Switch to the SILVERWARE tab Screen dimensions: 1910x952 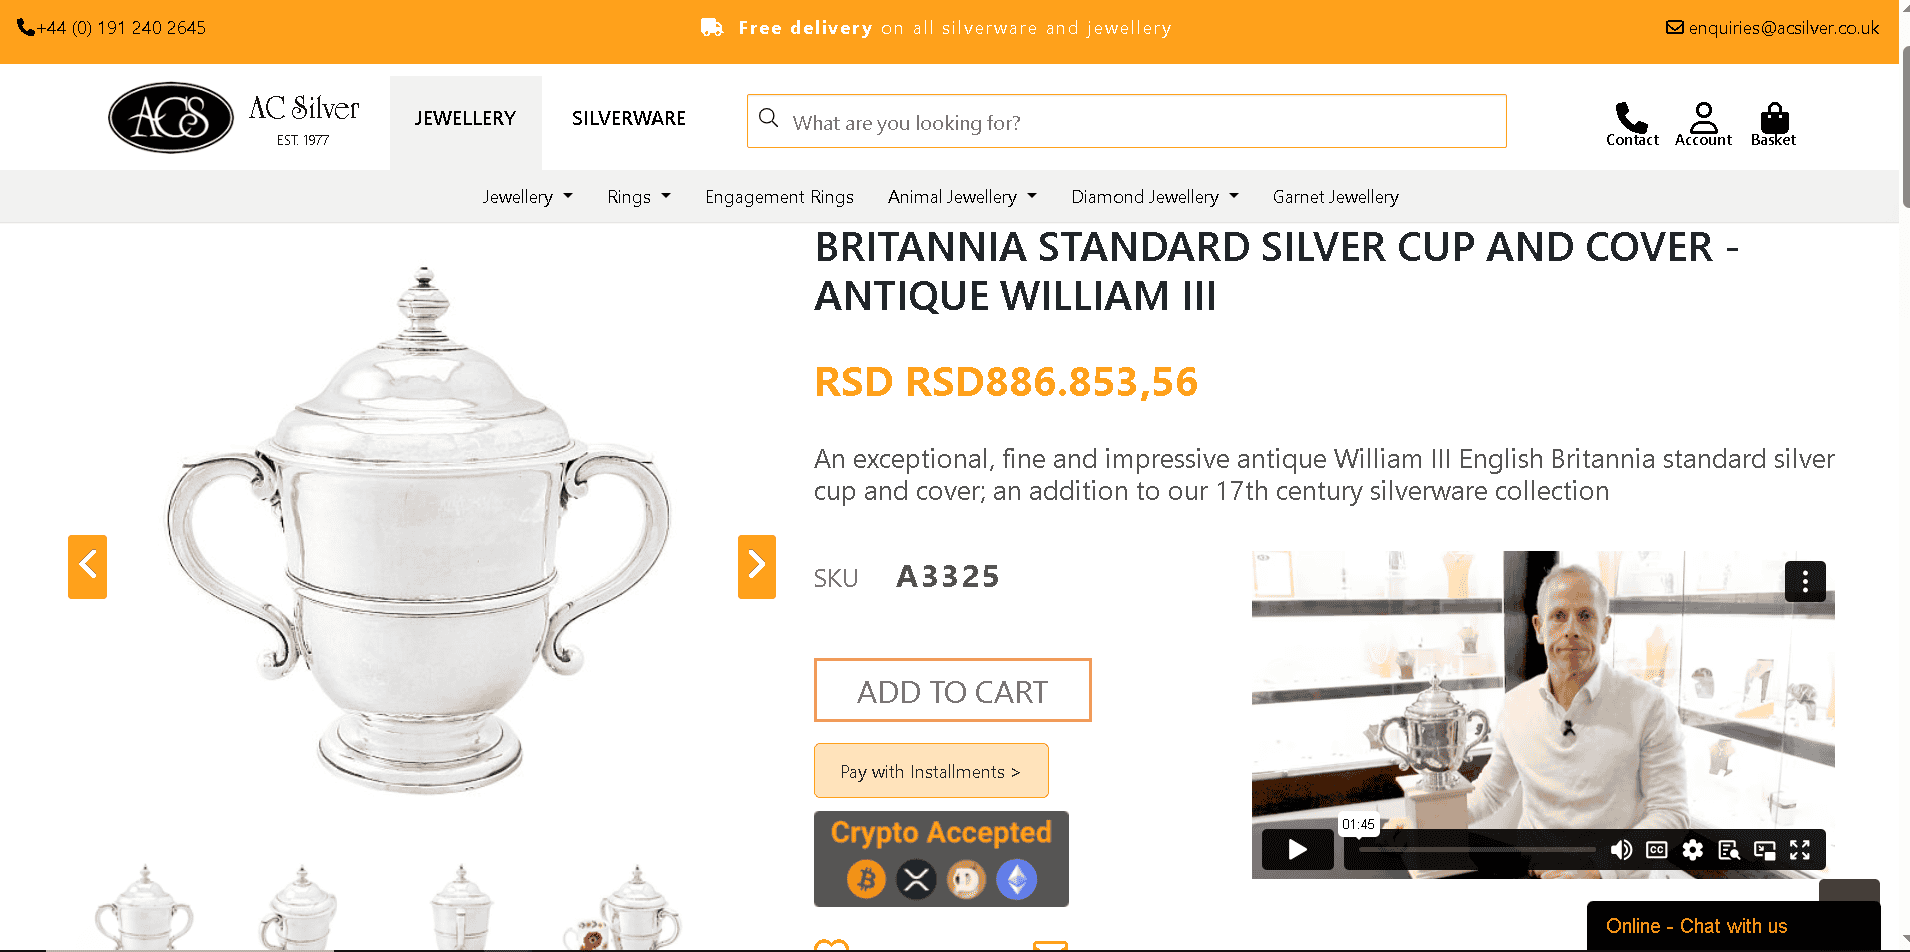[x=628, y=118]
